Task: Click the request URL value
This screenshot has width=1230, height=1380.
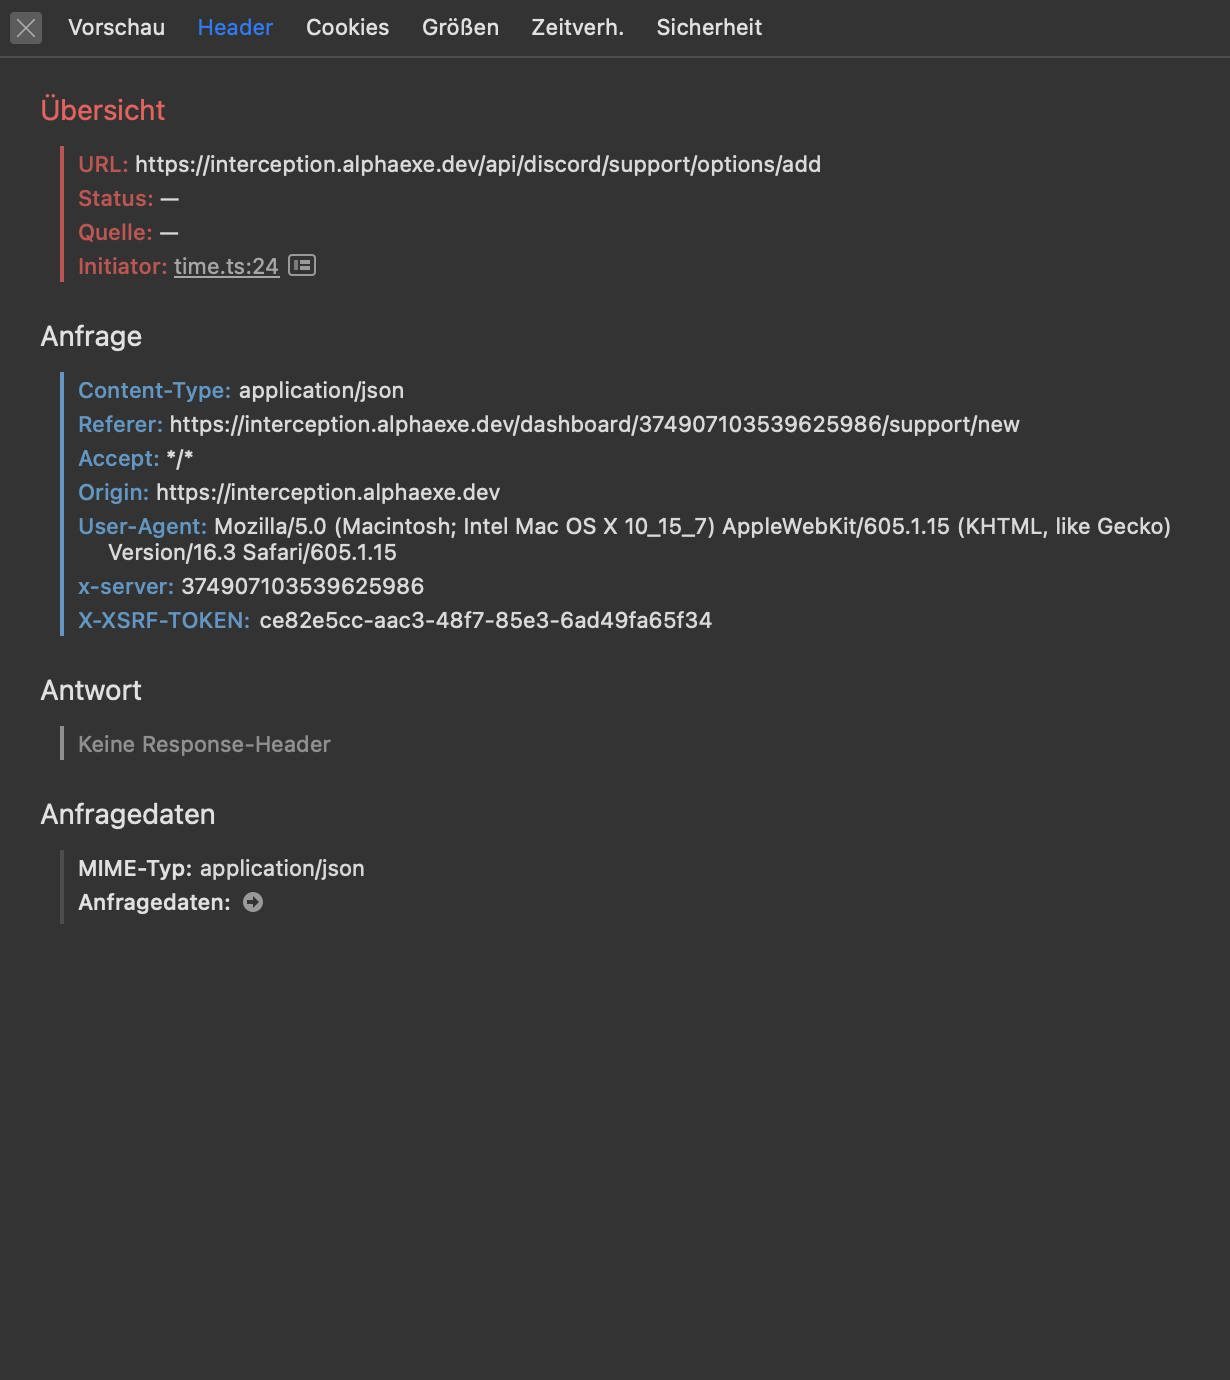Action: (x=478, y=164)
